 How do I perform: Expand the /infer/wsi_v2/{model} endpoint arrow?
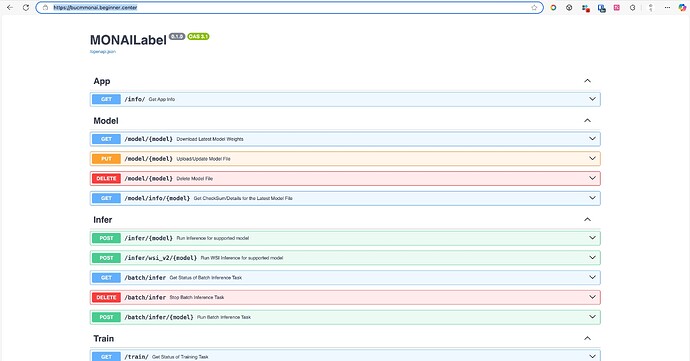click(x=592, y=258)
